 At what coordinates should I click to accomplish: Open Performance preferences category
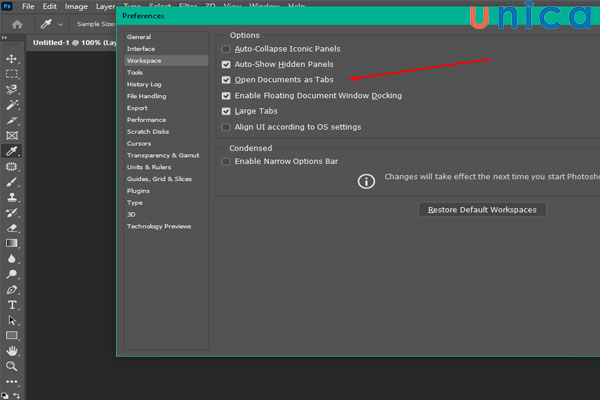coord(146,120)
